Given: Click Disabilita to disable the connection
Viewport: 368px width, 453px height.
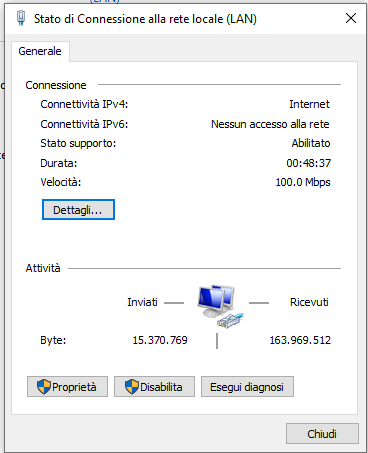Looking at the screenshot, I should (x=154, y=387).
